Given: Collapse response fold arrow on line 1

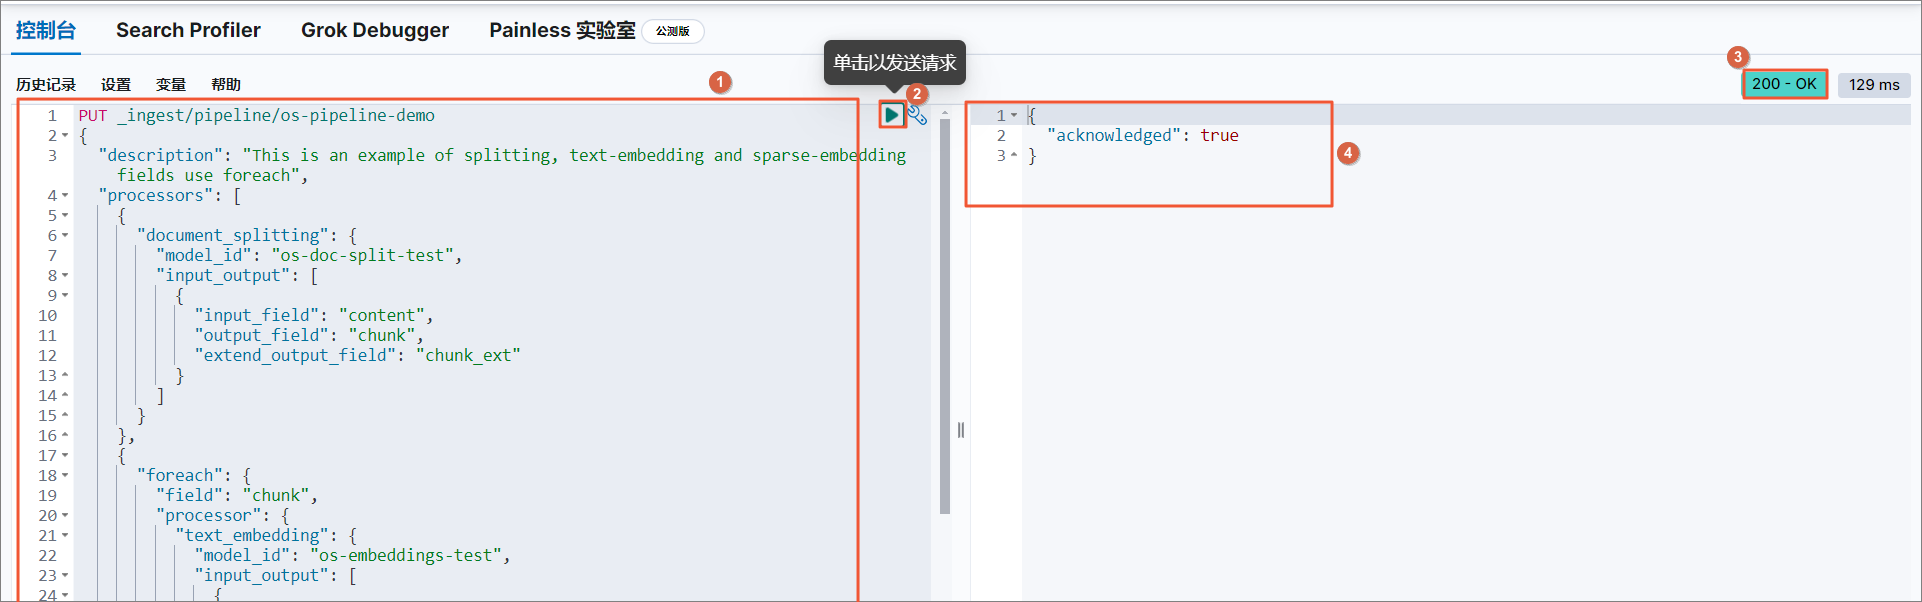Looking at the screenshot, I should [1014, 116].
